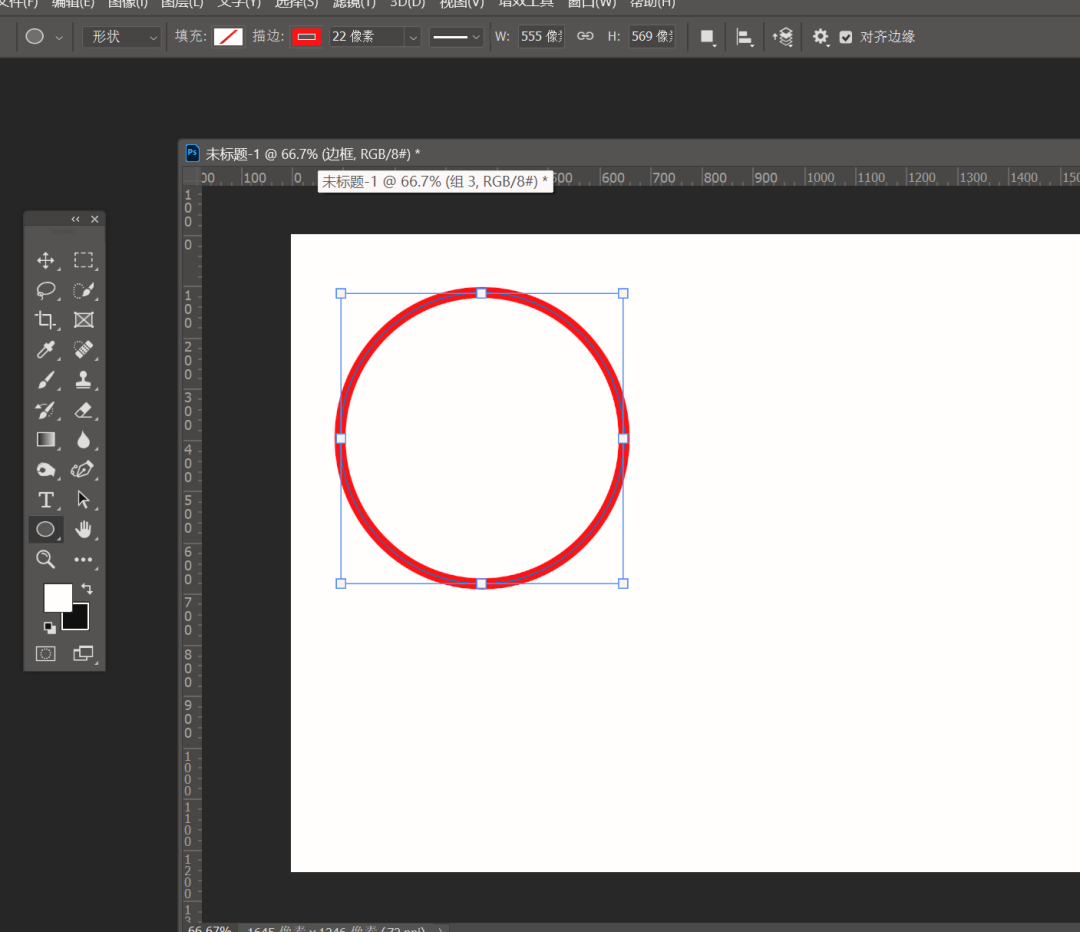1080x932 pixels.
Task: Click the top-center handle of the ellipse
Action: [x=481, y=293]
